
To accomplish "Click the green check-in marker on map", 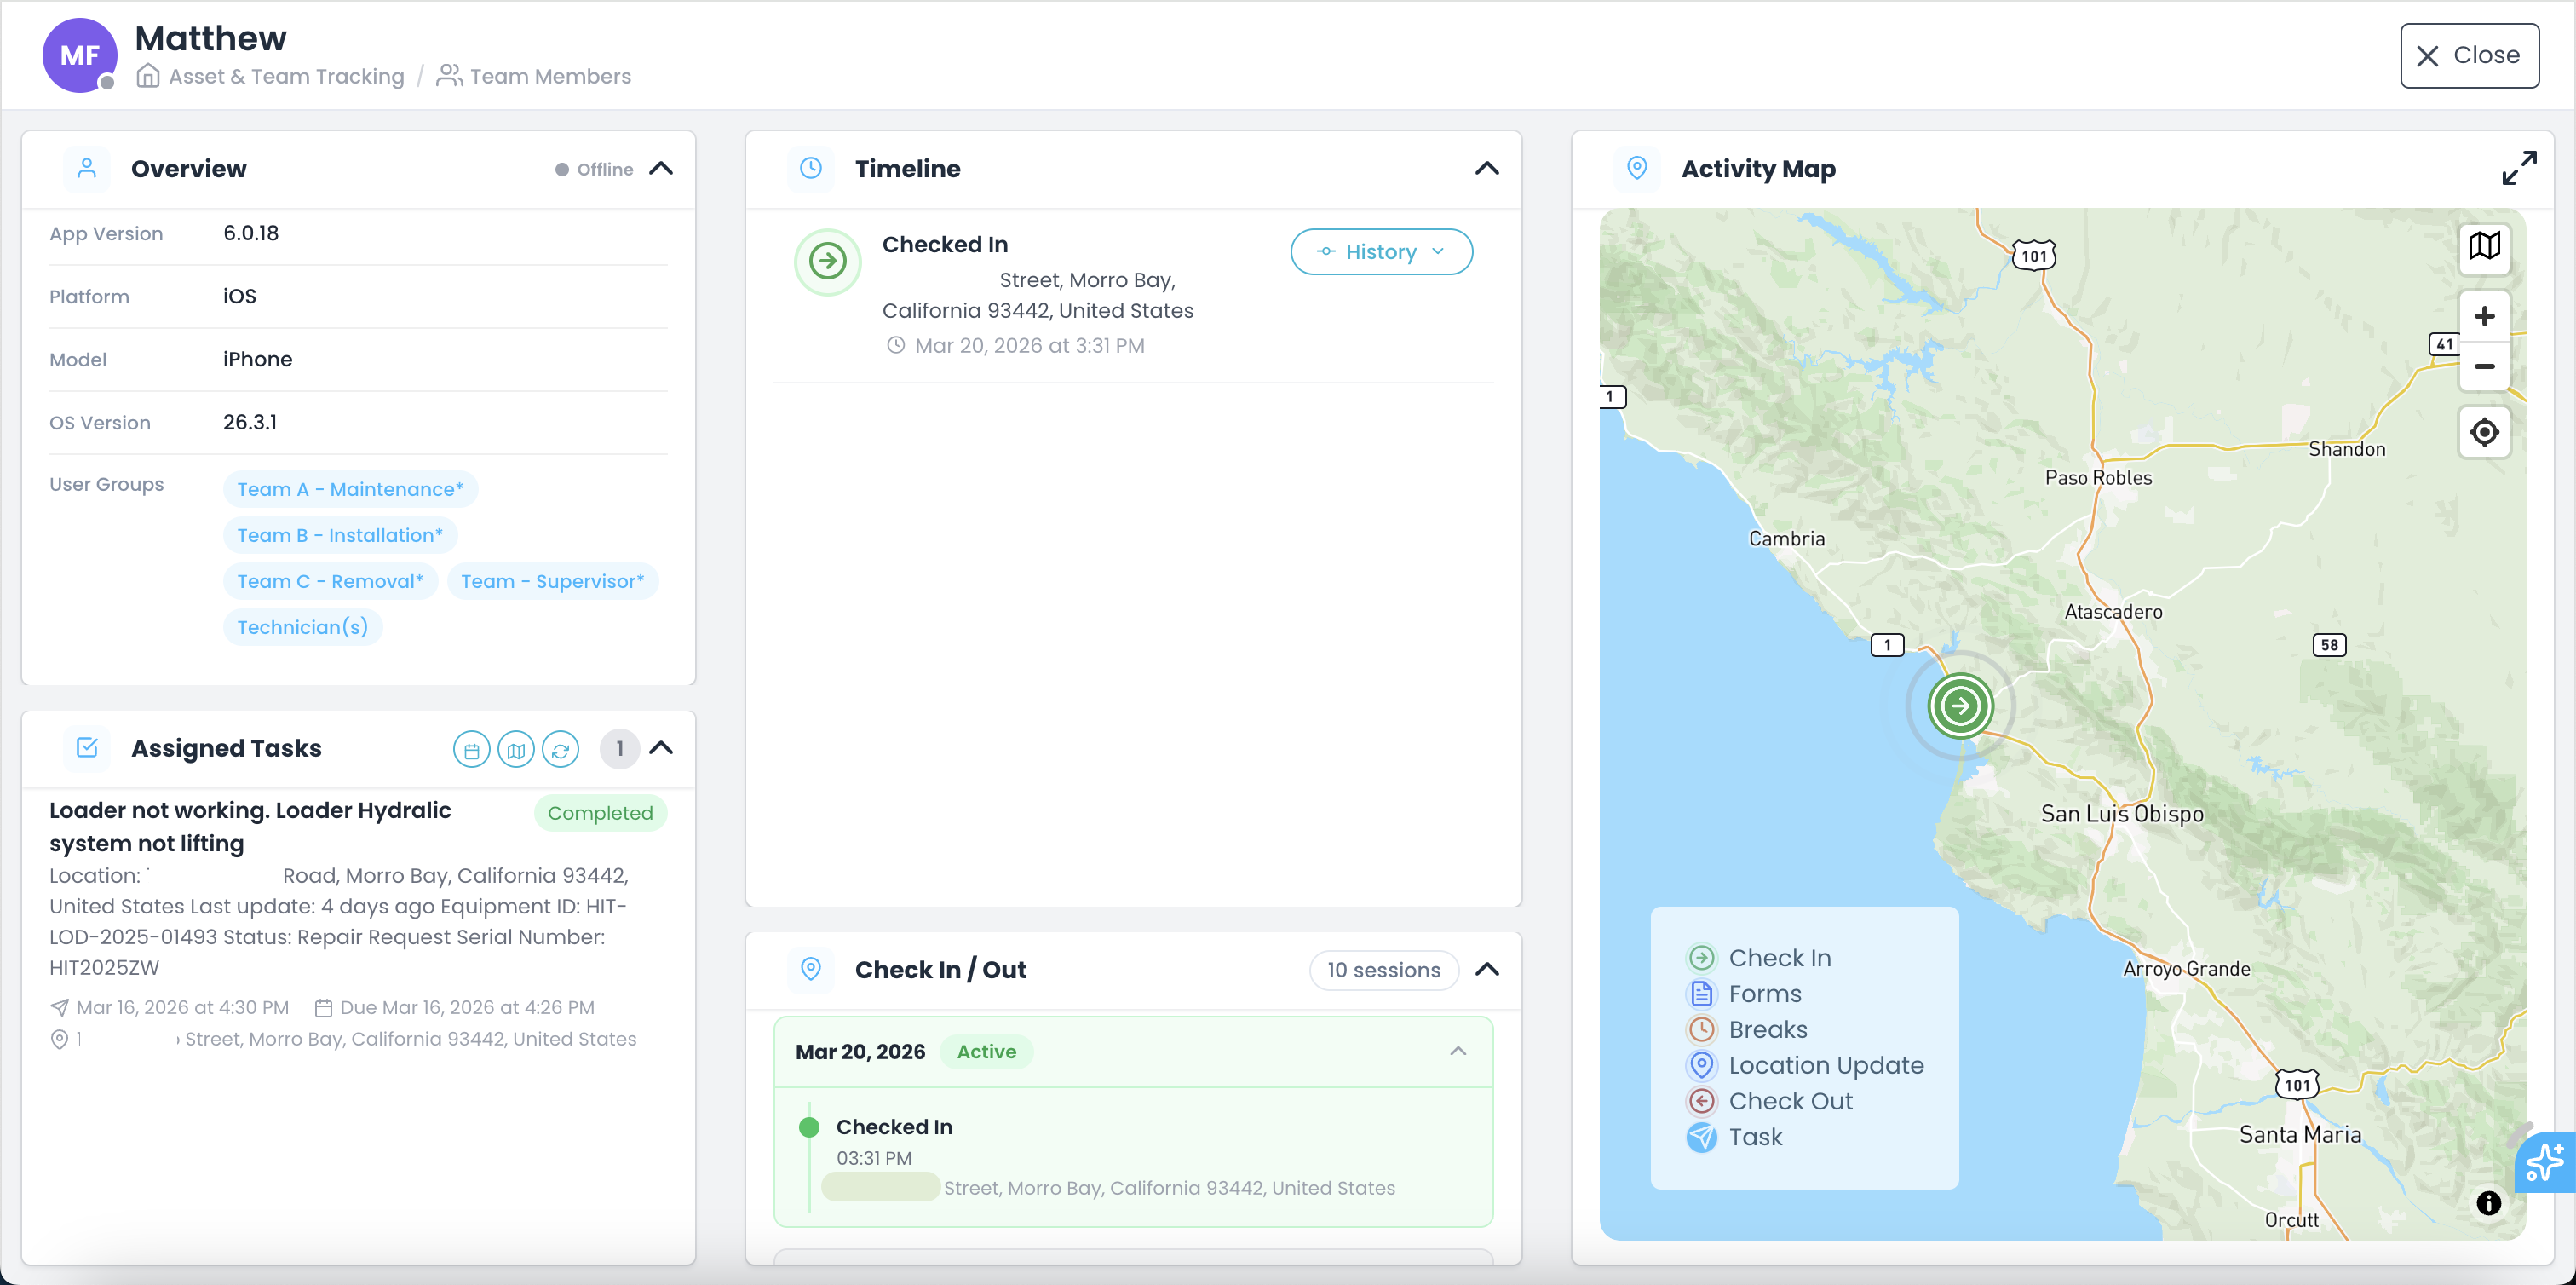I will [x=1960, y=706].
